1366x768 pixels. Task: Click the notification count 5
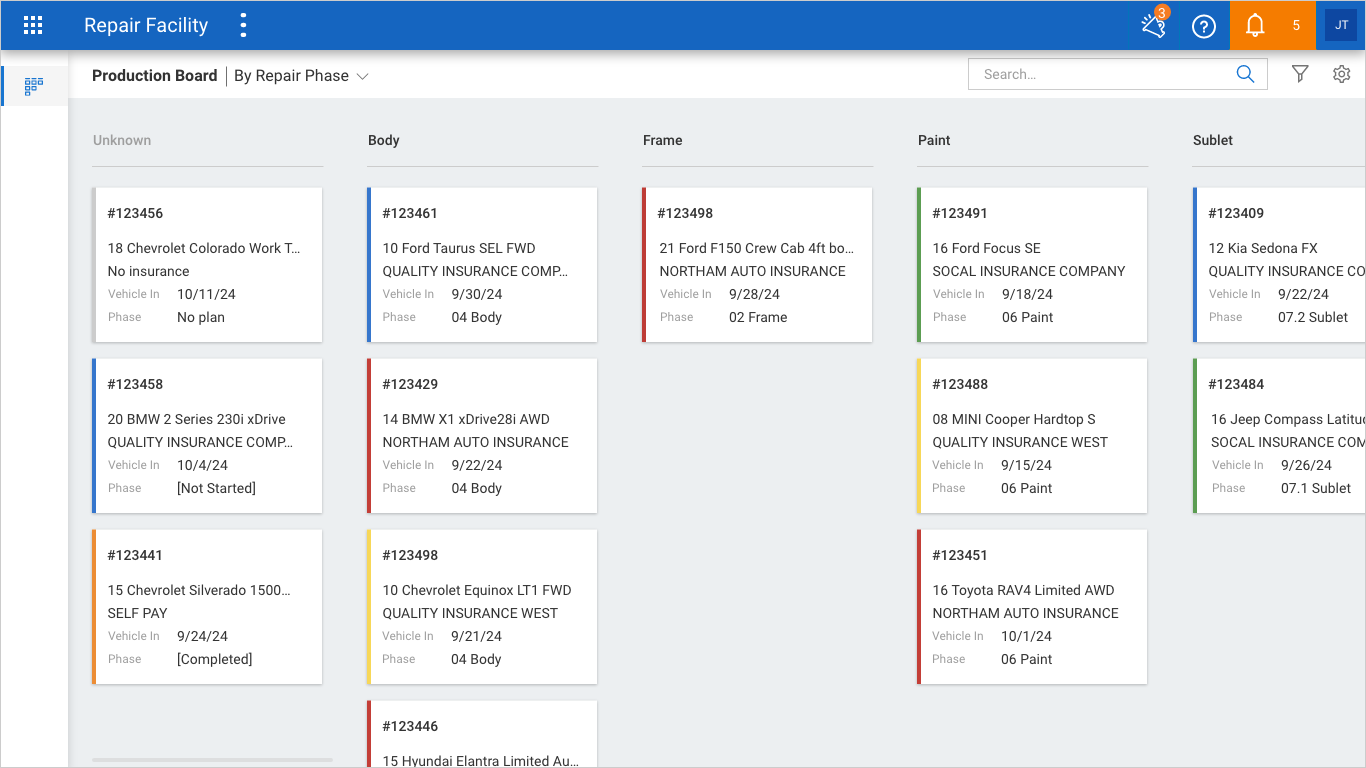1296,26
